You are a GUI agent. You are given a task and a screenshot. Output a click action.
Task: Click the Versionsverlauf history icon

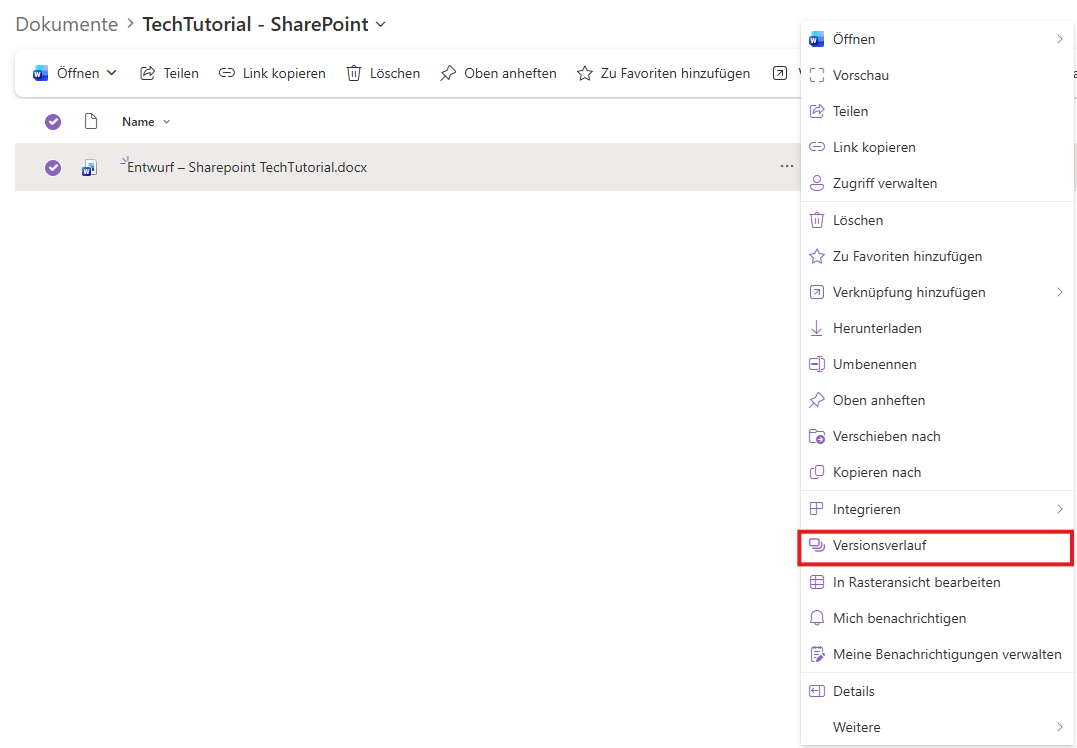pos(817,545)
